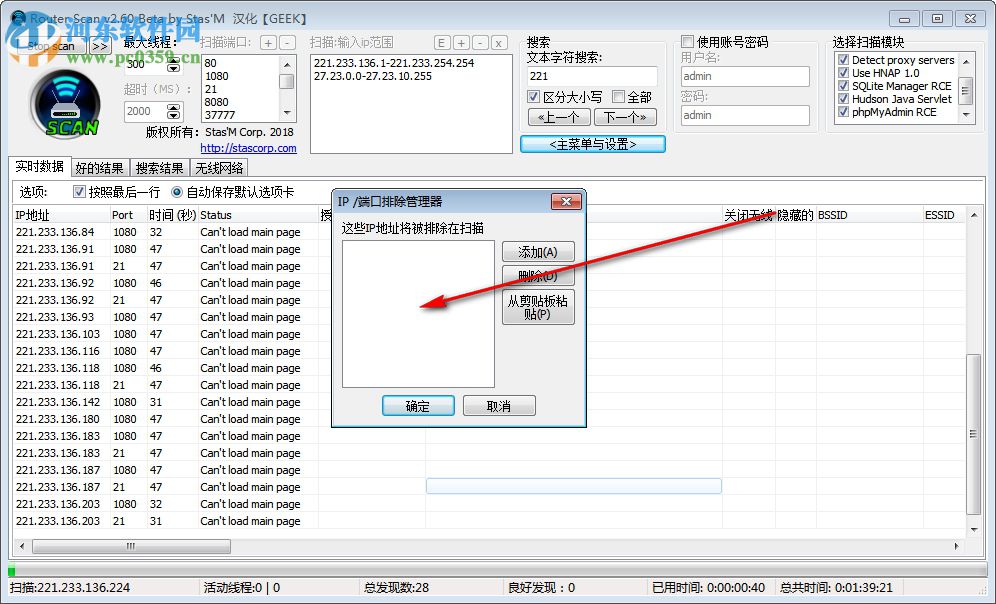This screenshot has height=604, width=996.
Task: Increase max threads with the up stepper arrow
Action: coord(175,58)
